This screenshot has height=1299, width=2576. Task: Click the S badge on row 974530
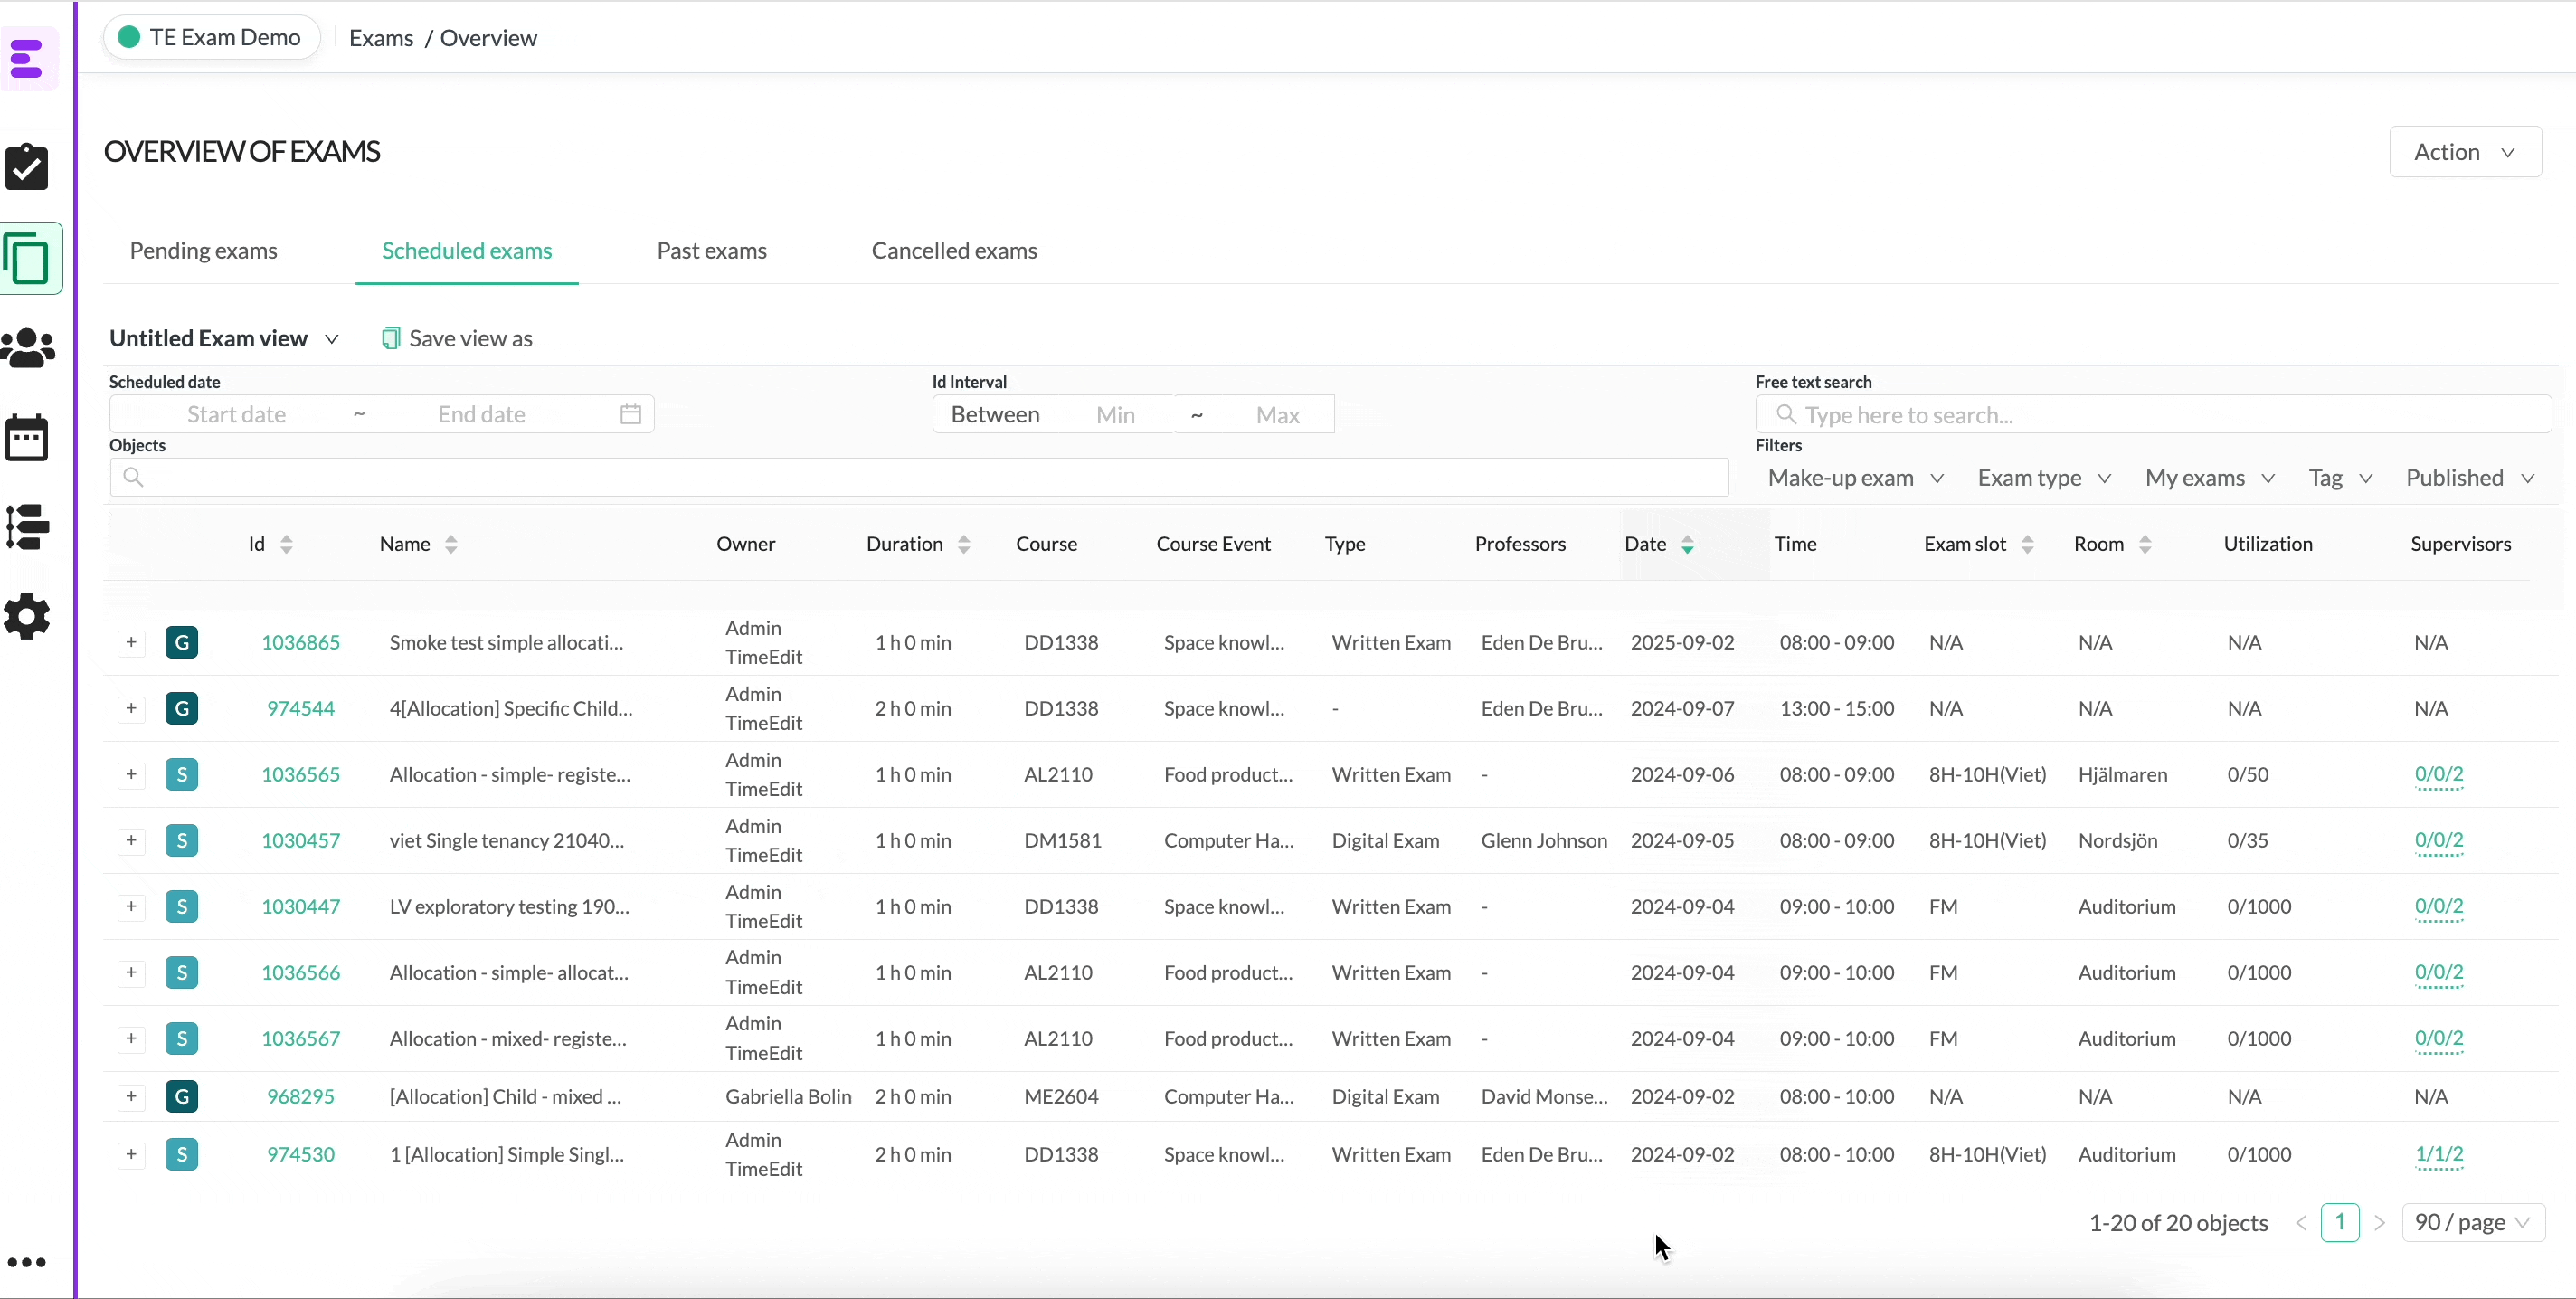182,1154
